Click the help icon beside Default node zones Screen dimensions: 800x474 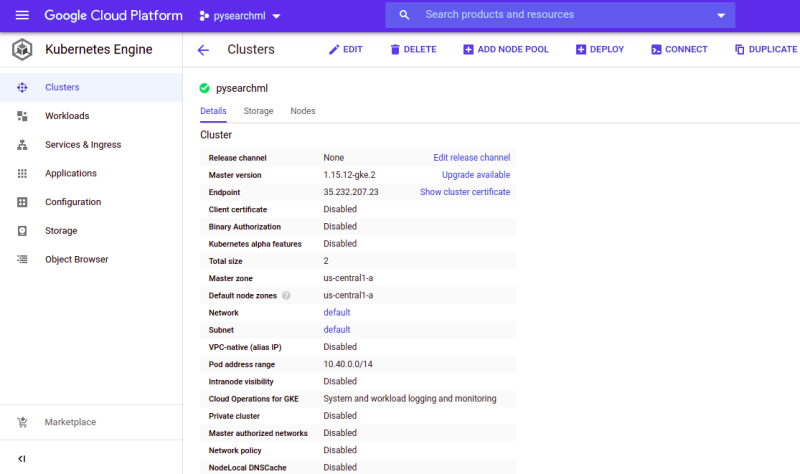pyautogui.click(x=286, y=295)
